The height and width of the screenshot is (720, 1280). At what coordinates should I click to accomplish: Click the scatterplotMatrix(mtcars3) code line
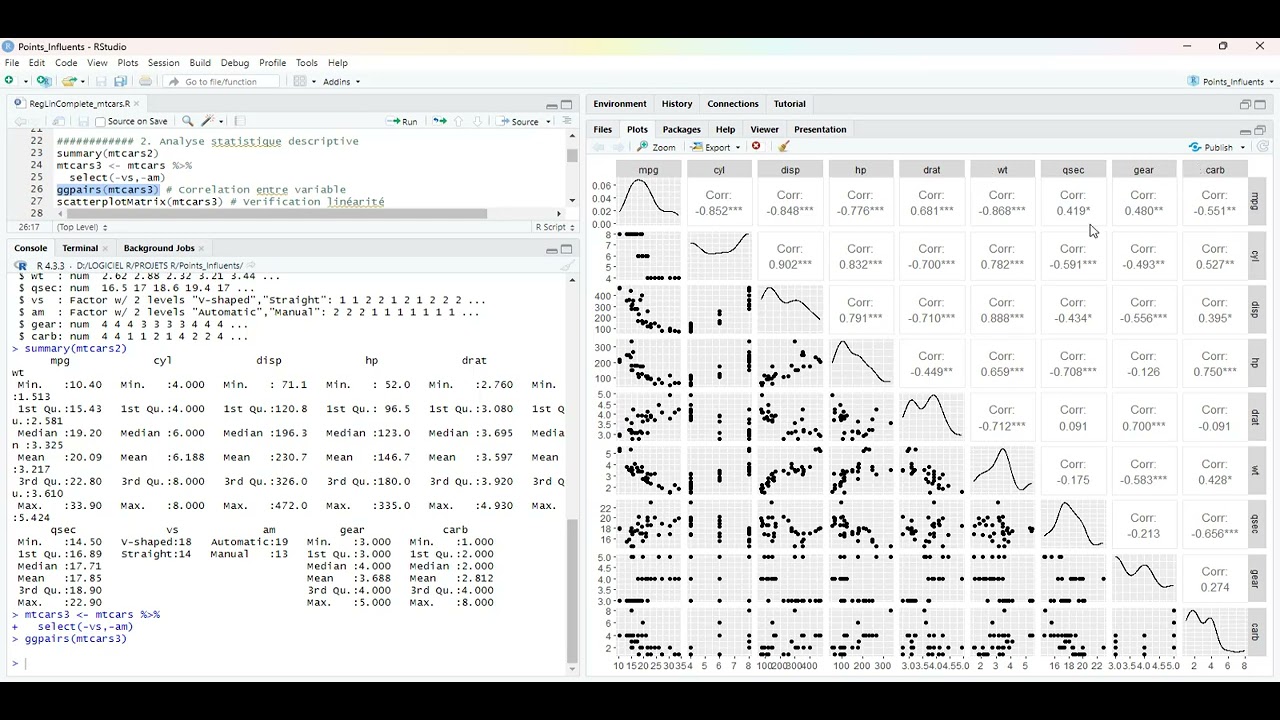click(x=220, y=201)
